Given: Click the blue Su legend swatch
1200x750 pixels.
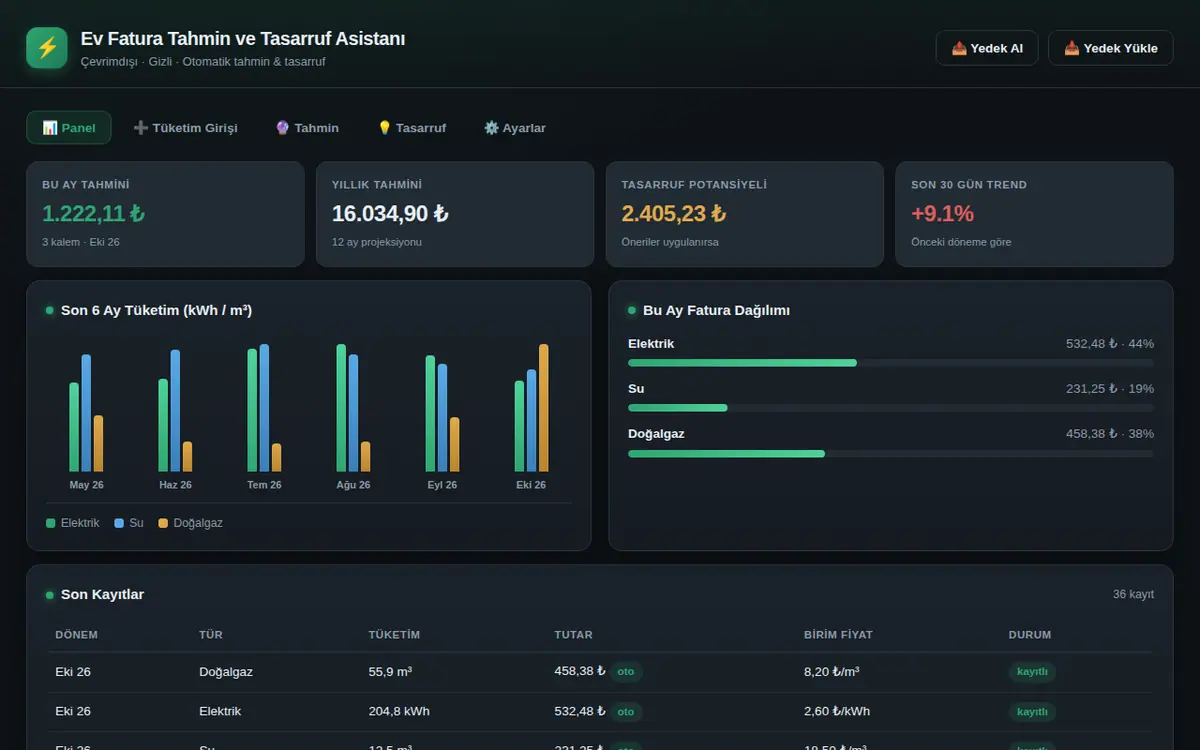Looking at the screenshot, I should click(119, 523).
